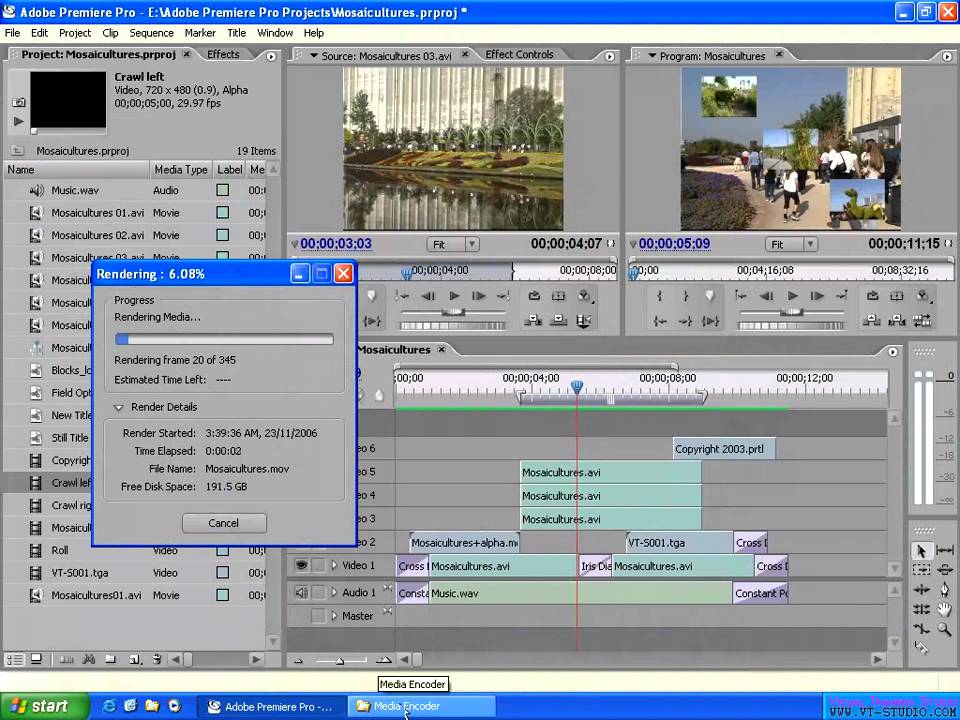Click trash Clear icon in Project panel
960x720 pixels.
click(157, 659)
